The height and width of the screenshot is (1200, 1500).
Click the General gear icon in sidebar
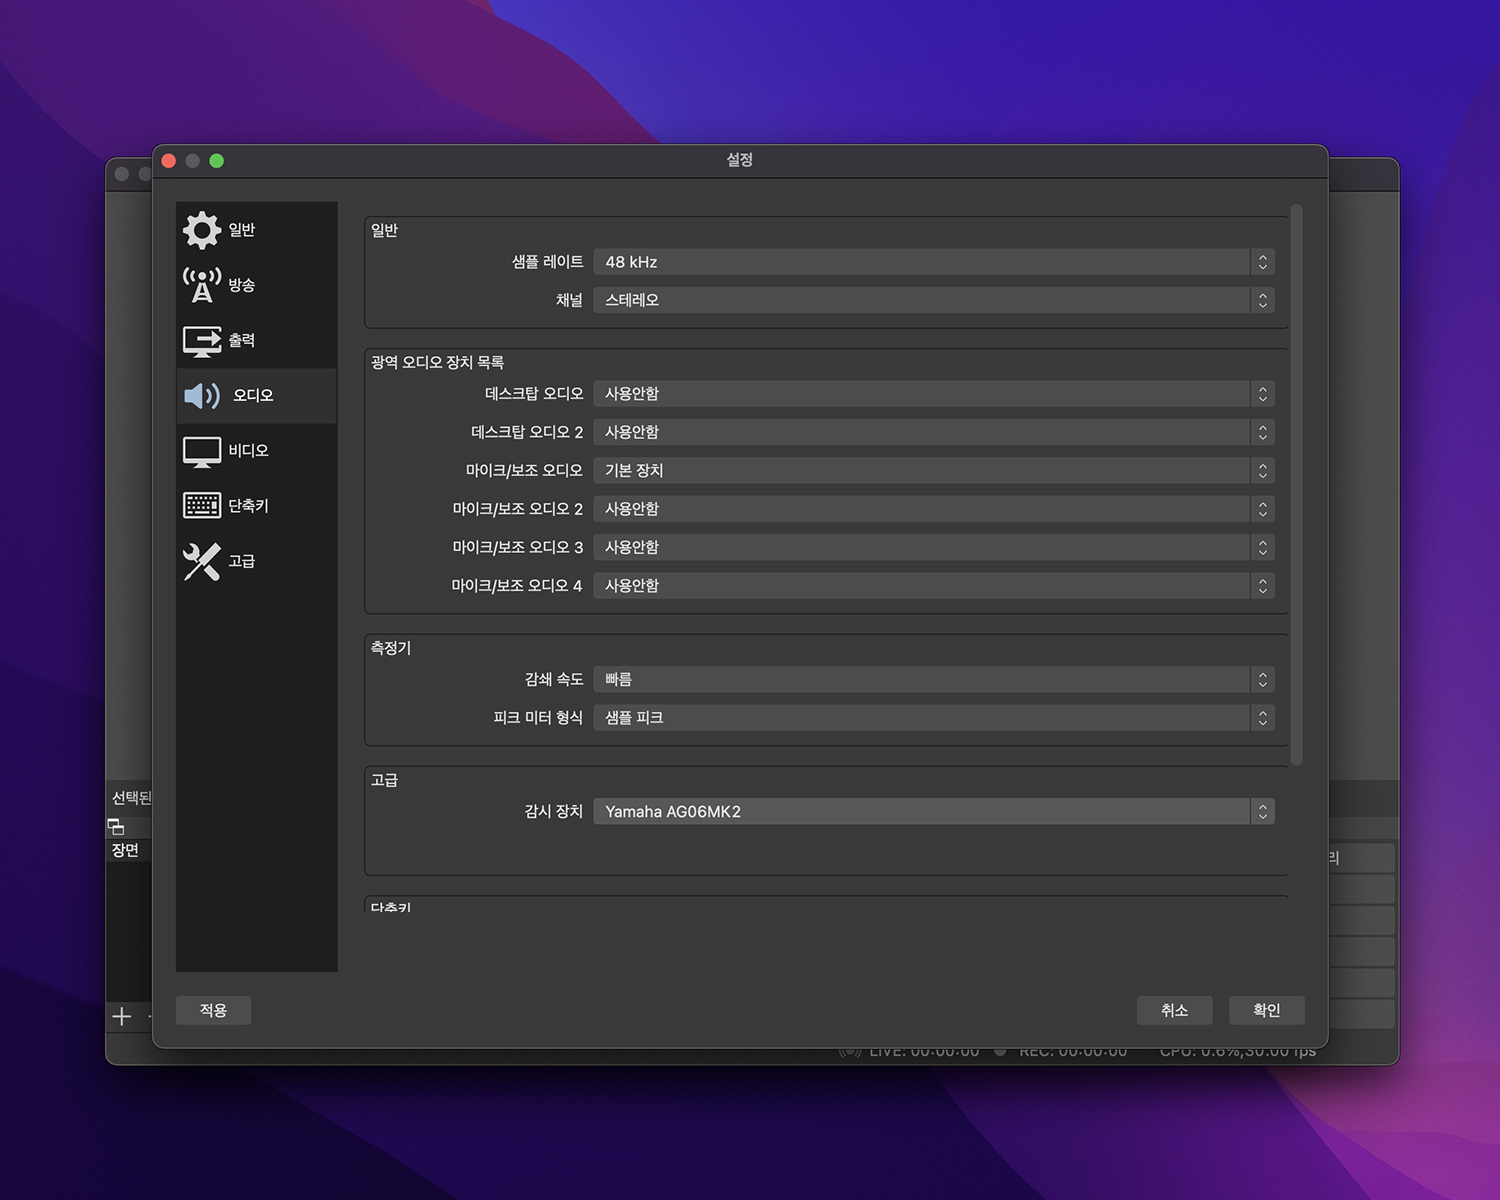point(202,230)
